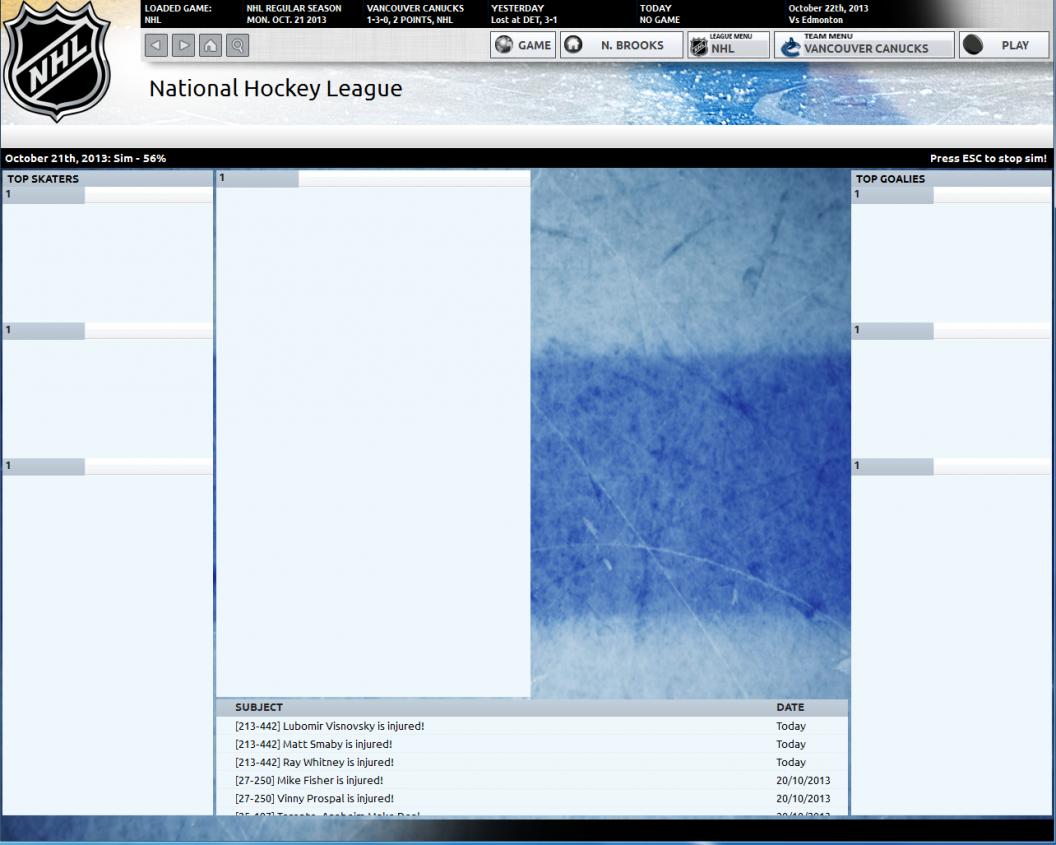The image size is (1056, 845).
Task: Open Lubomir Visnovsky is injured message
Action: click(531, 726)
